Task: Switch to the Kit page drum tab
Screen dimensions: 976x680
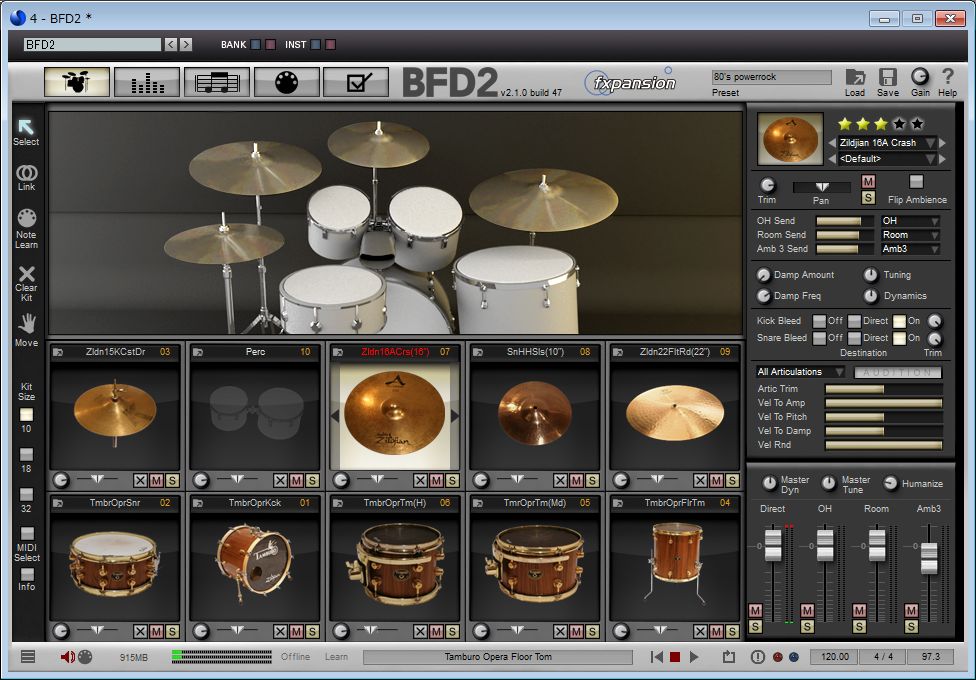Action: pos(77,82)
